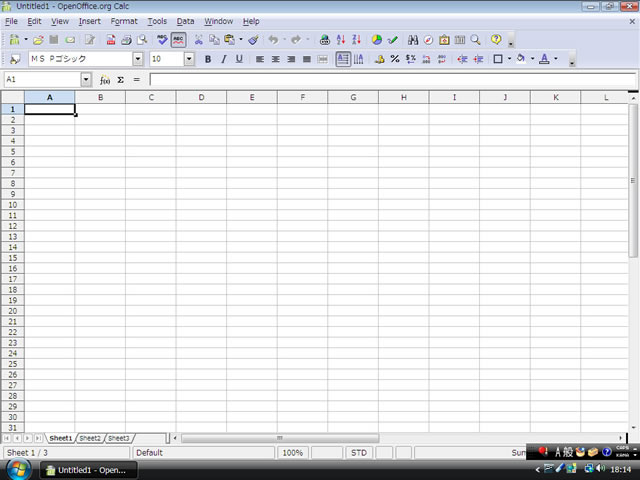Toggle AutoSpellcheck in the toolbar
The width and height of the screenshot is (640, 480).
coord(178,40)
